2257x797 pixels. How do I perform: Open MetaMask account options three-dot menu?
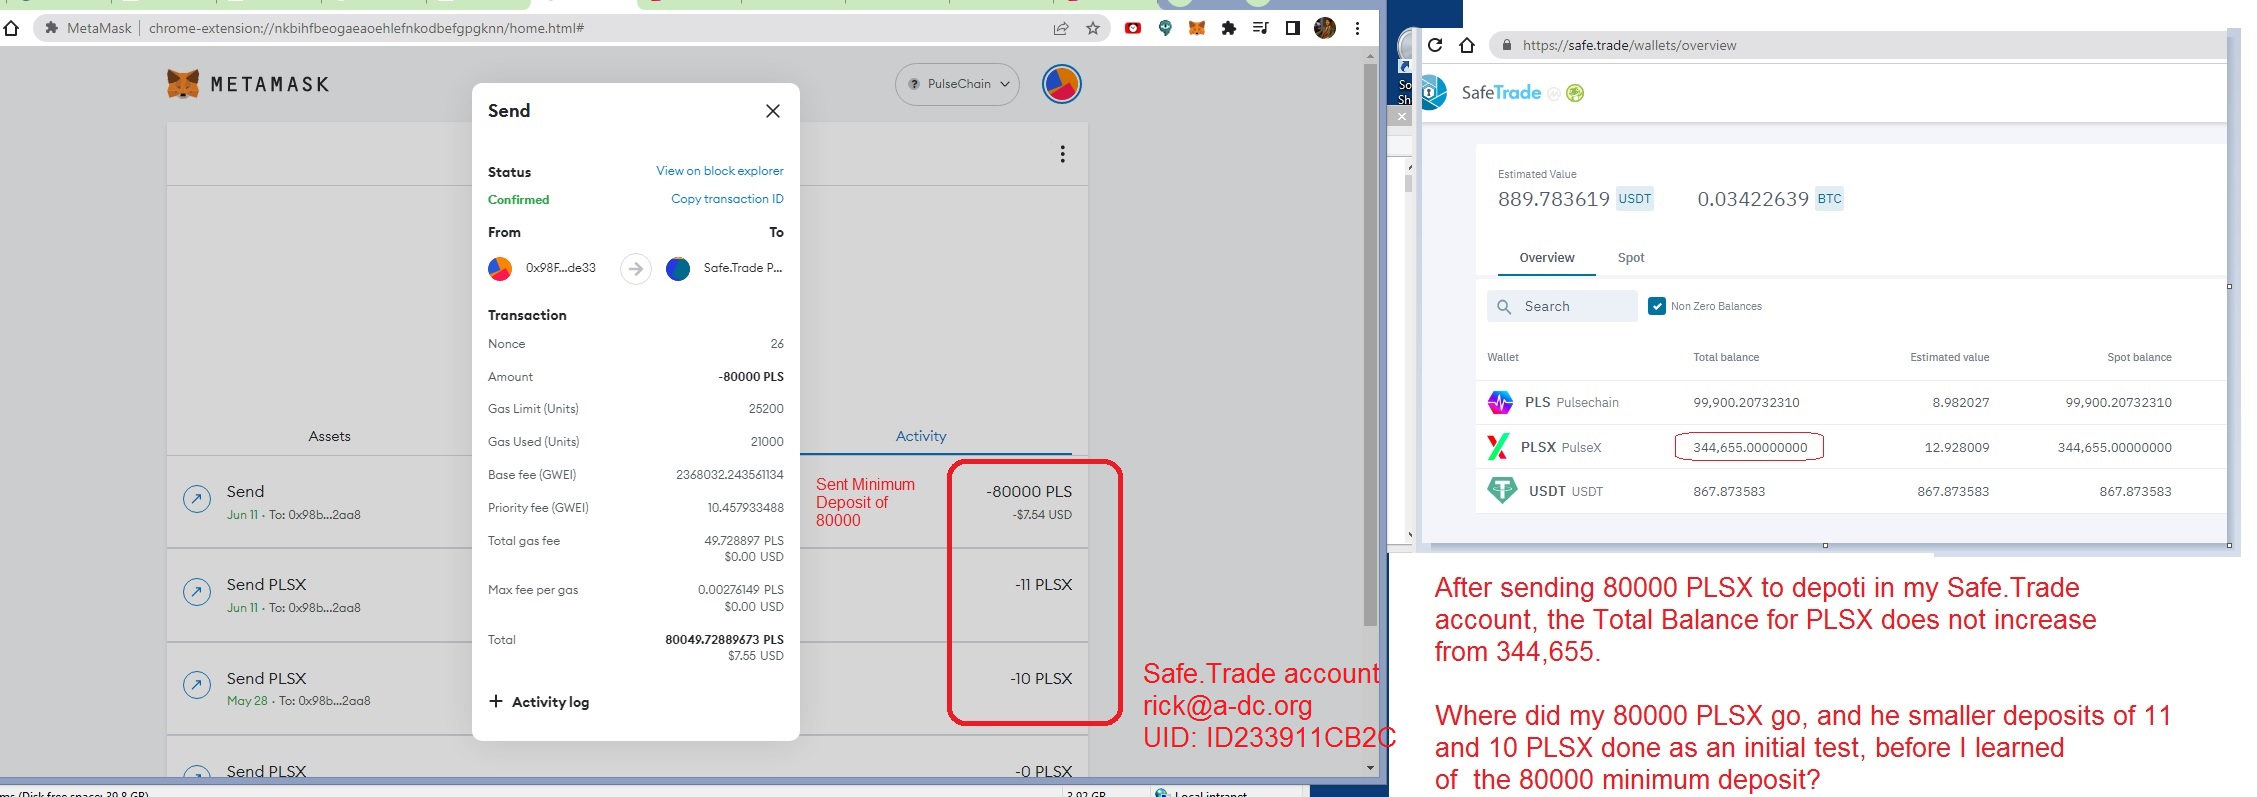(1062, 154)
